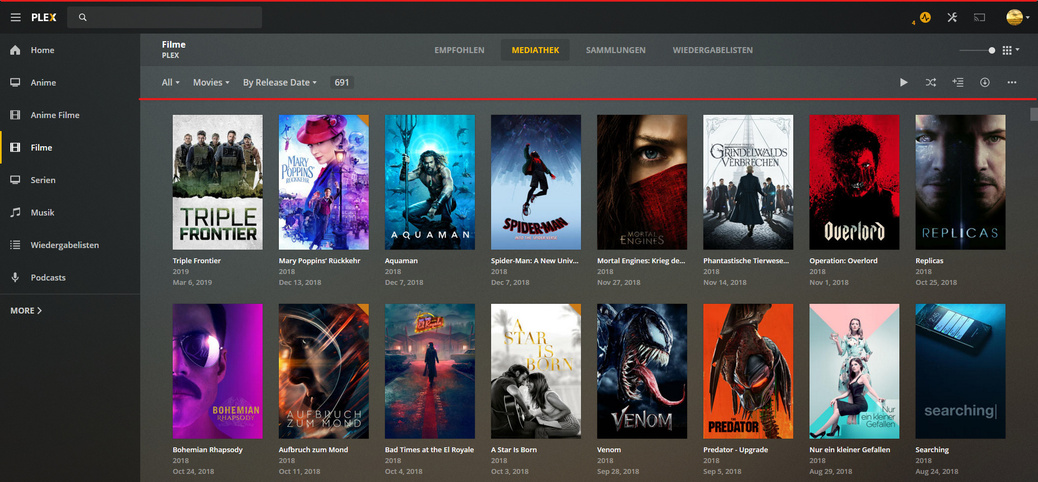Select Podcasts label in the sidebar
Viewport: 1038px width, 482px height.
(x=48, y=277)
